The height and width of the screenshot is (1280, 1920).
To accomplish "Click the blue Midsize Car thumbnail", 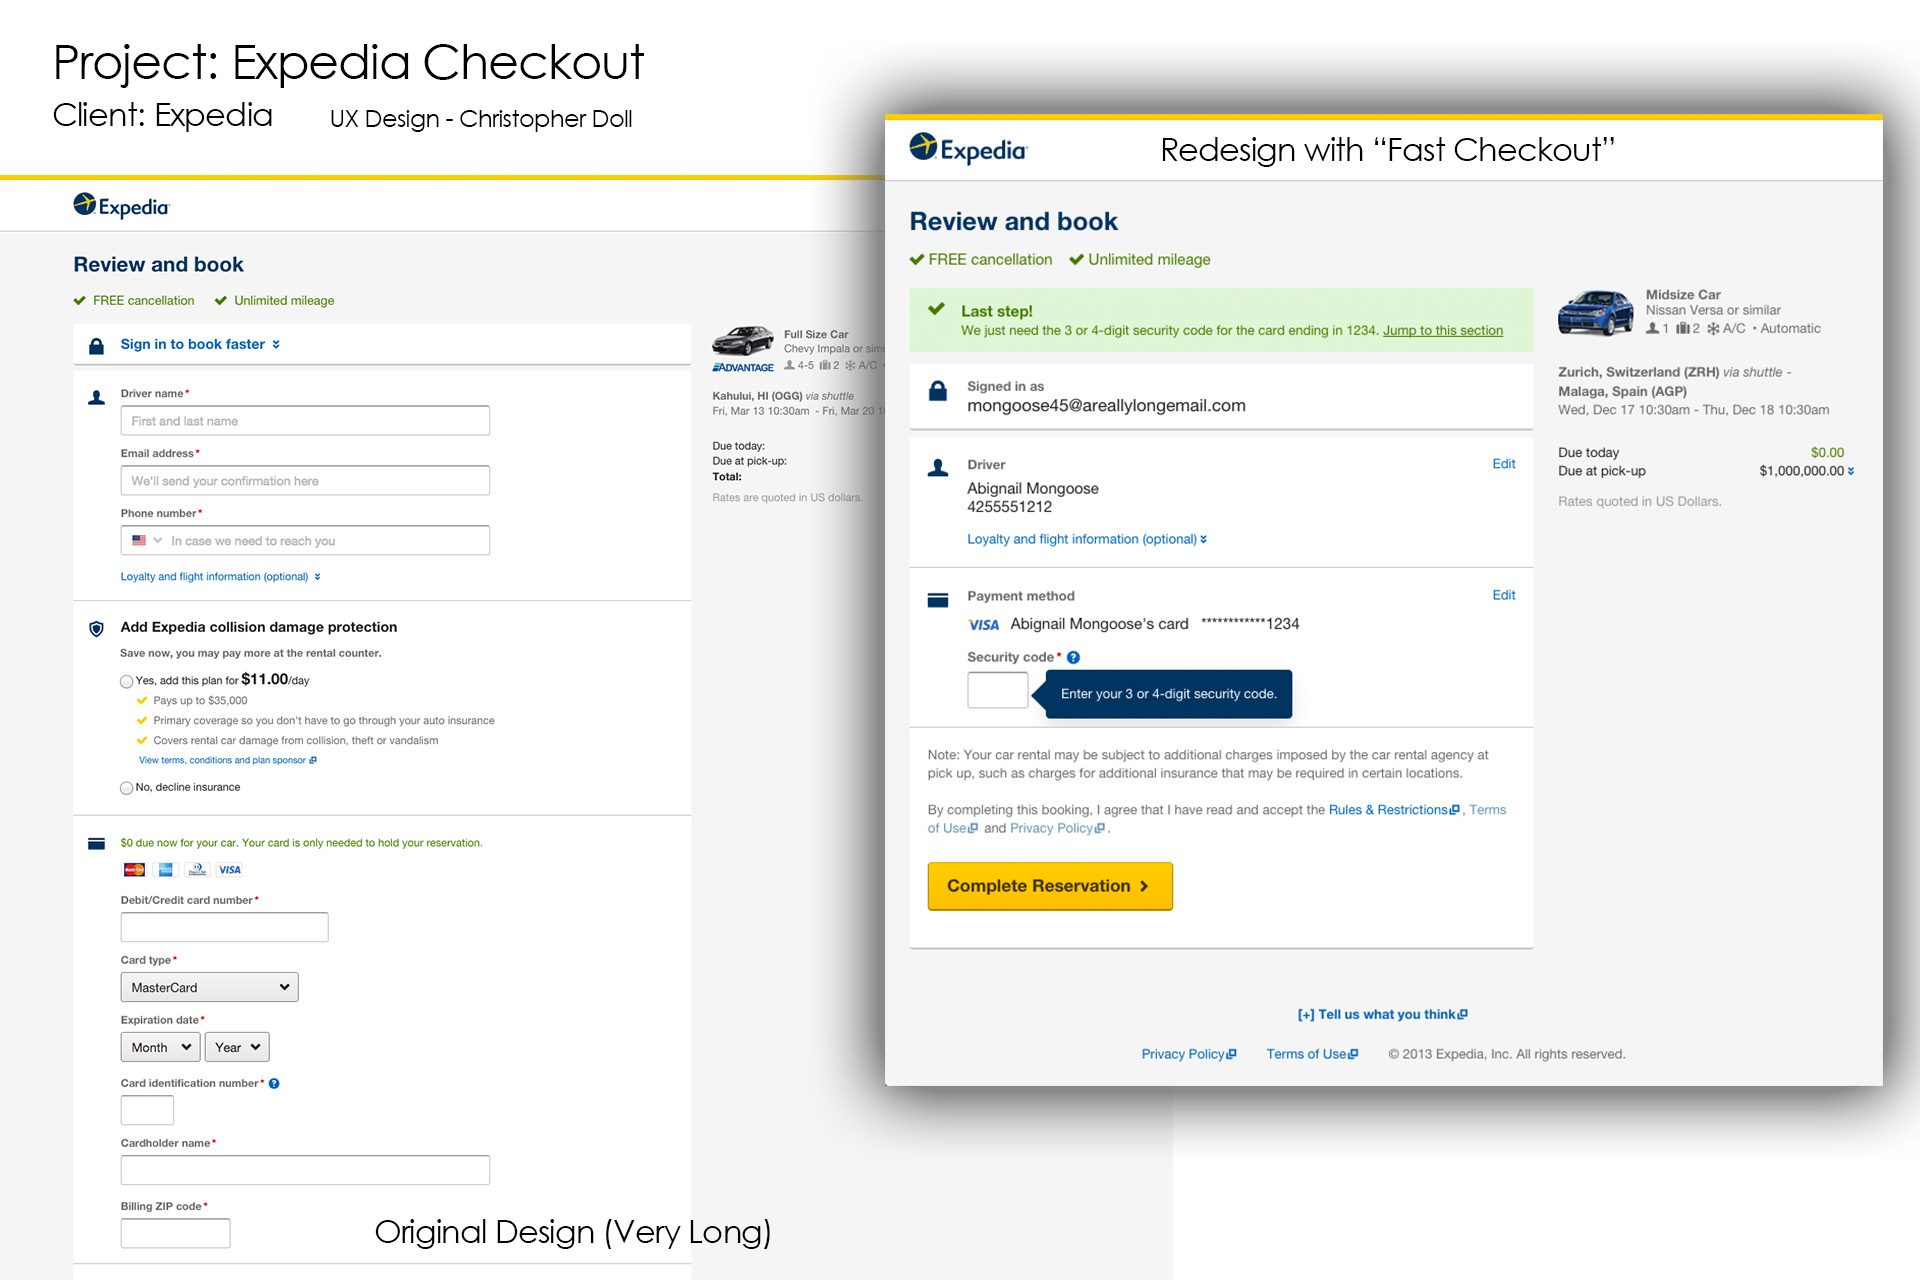I will (1595, 312).
